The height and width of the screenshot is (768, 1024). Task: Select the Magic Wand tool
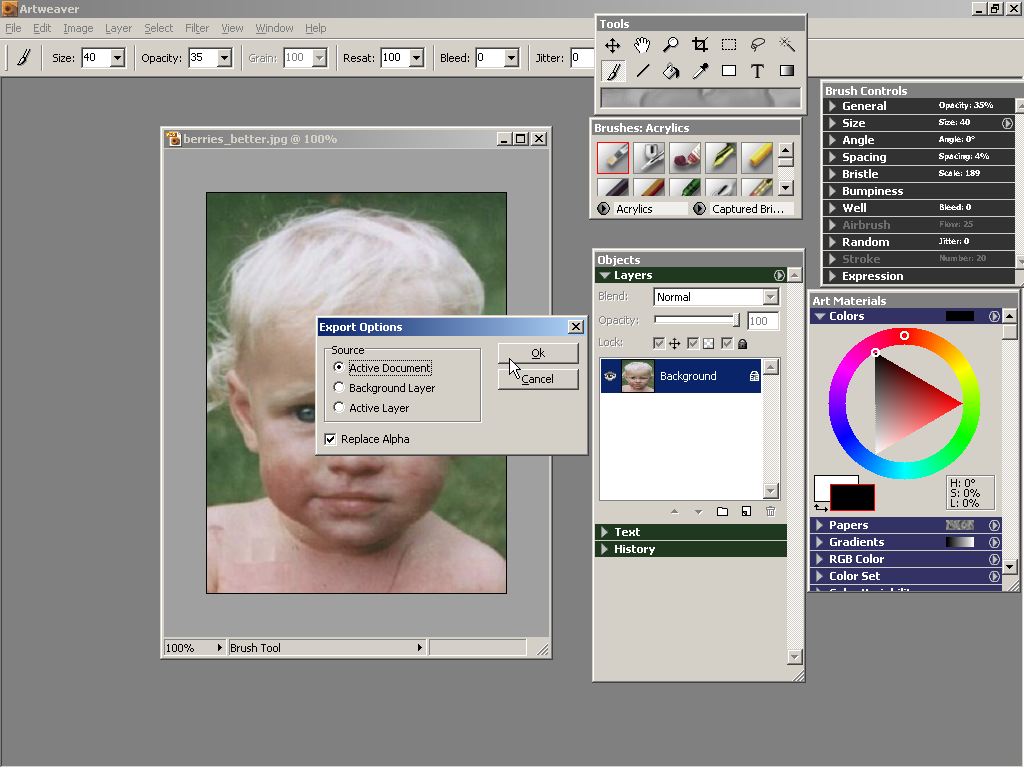[787, 45]
